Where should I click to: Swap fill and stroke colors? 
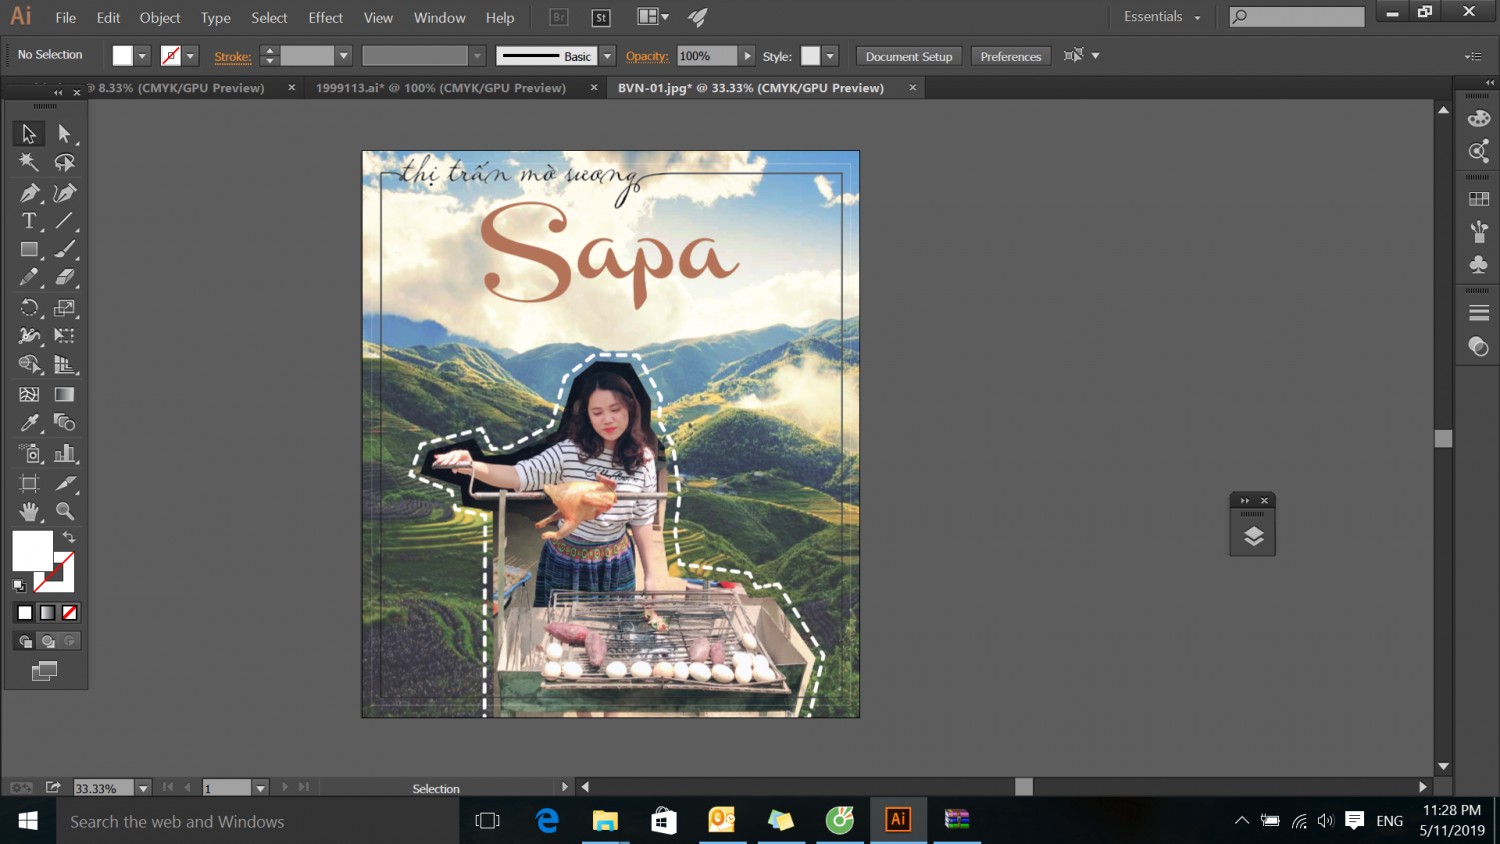tap(69, 538)
